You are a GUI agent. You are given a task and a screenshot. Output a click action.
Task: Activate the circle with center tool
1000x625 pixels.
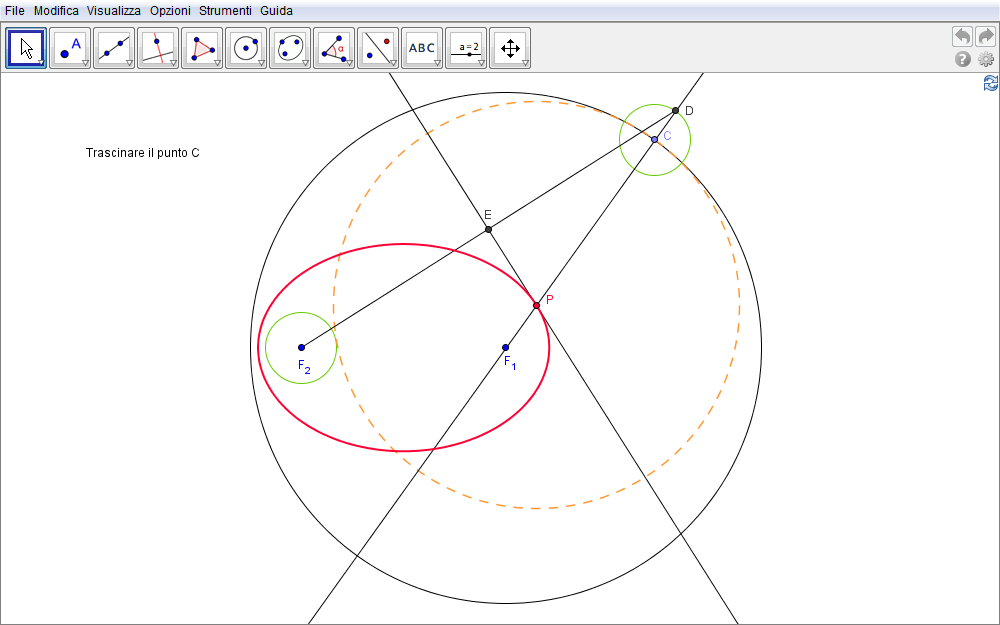pos(246,47)
